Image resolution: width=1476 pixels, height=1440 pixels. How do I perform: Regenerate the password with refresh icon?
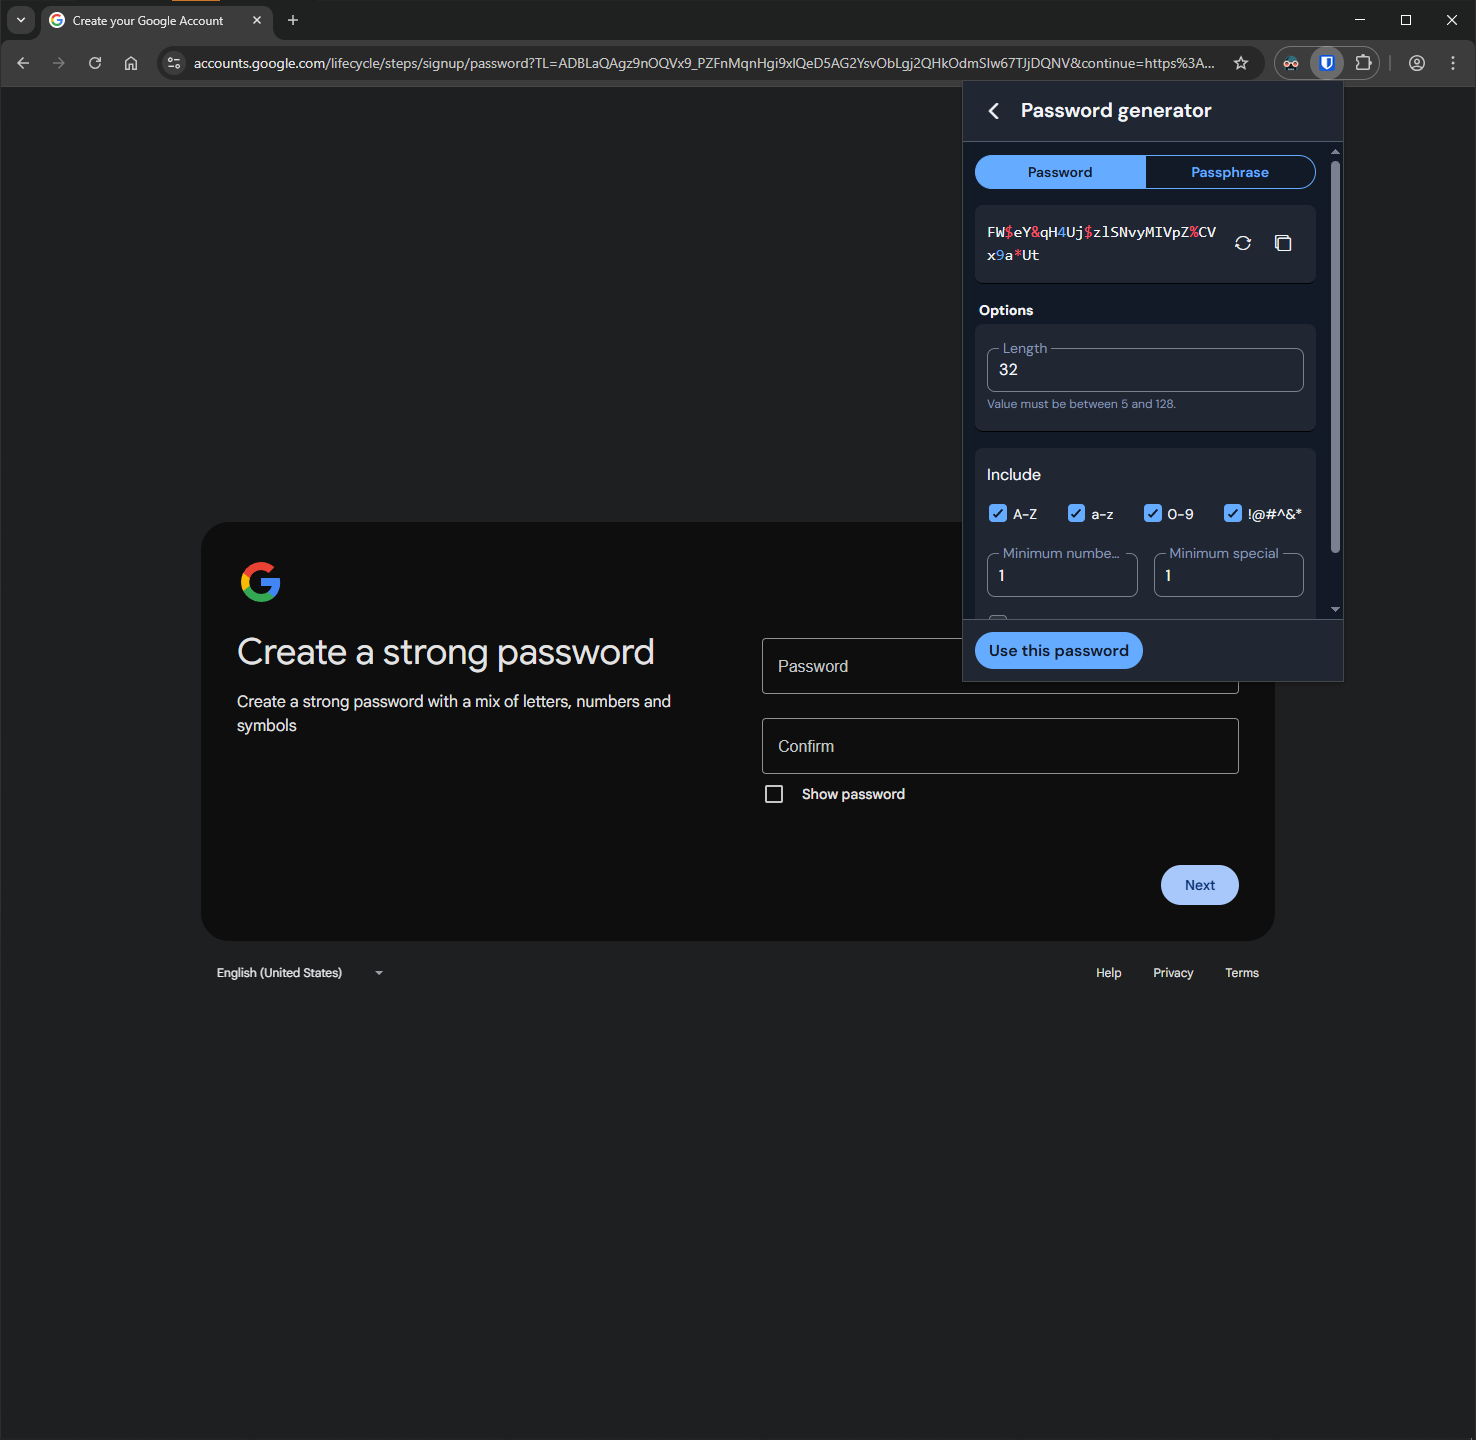[1243, 243]
